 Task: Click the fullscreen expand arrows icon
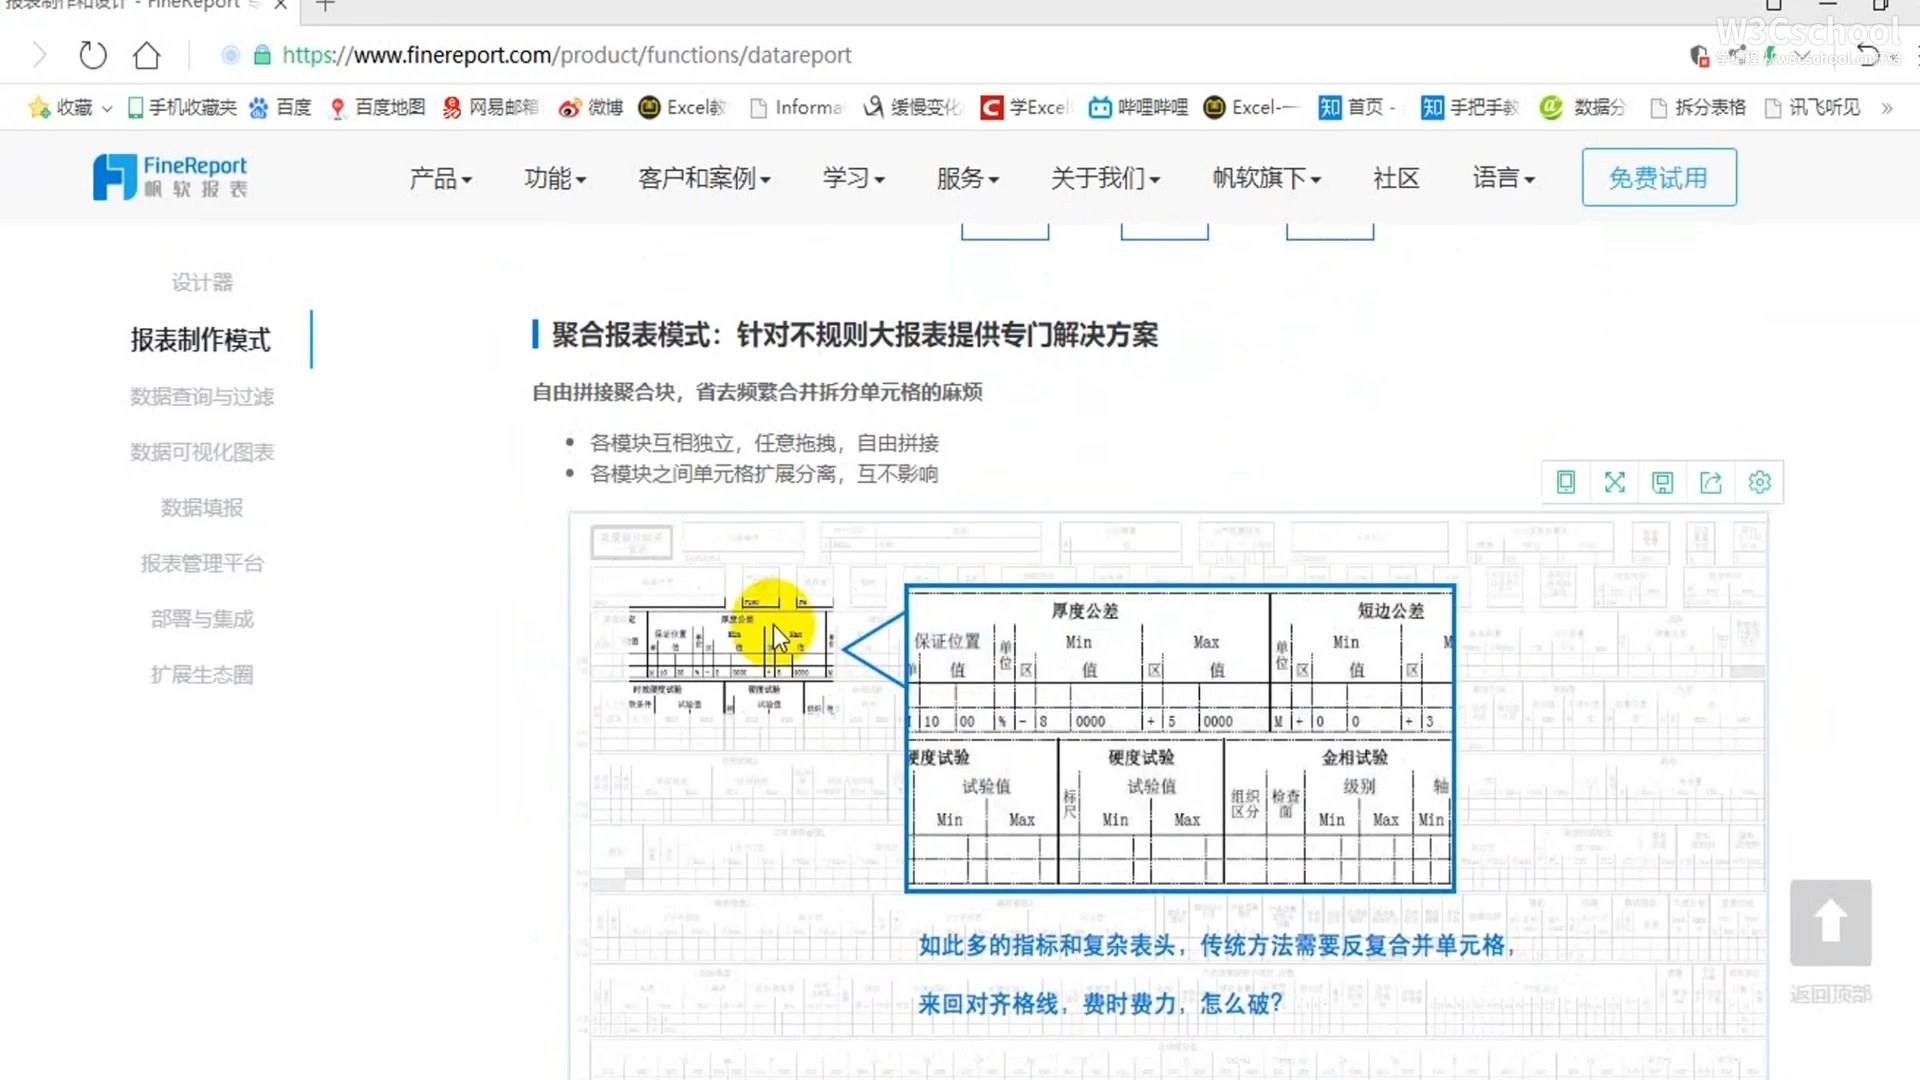(1615, 483)
